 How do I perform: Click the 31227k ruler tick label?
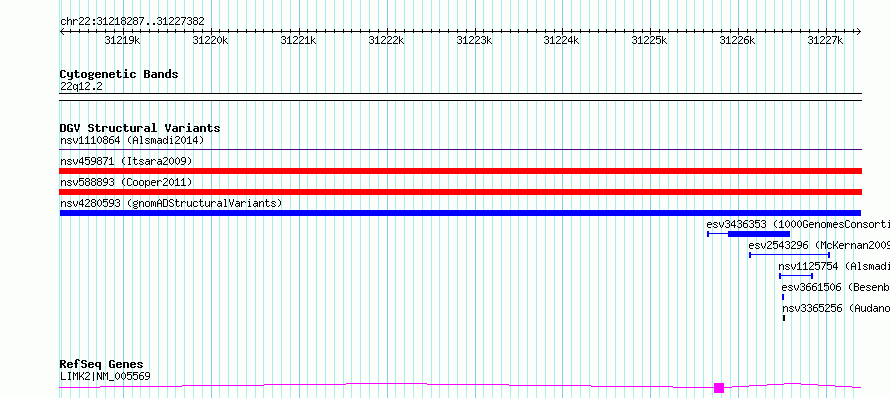tap(825, 40)
